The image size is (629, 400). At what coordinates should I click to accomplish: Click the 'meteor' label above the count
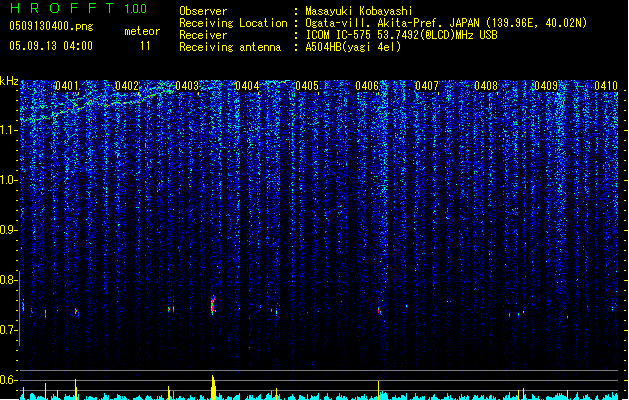point(142,31)
